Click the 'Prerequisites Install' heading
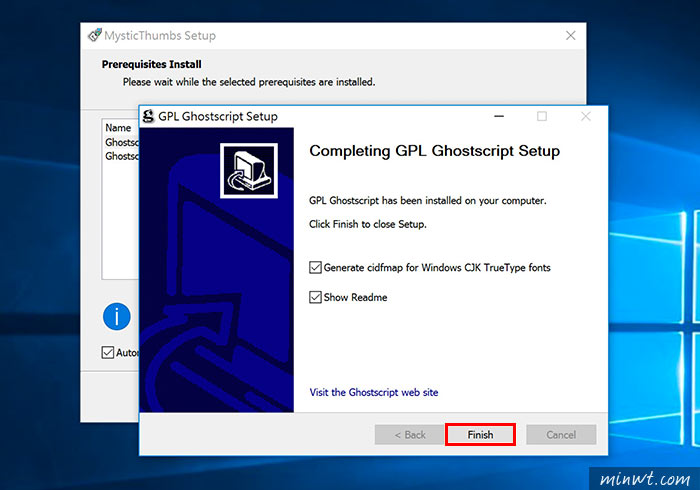 [151, 64]
